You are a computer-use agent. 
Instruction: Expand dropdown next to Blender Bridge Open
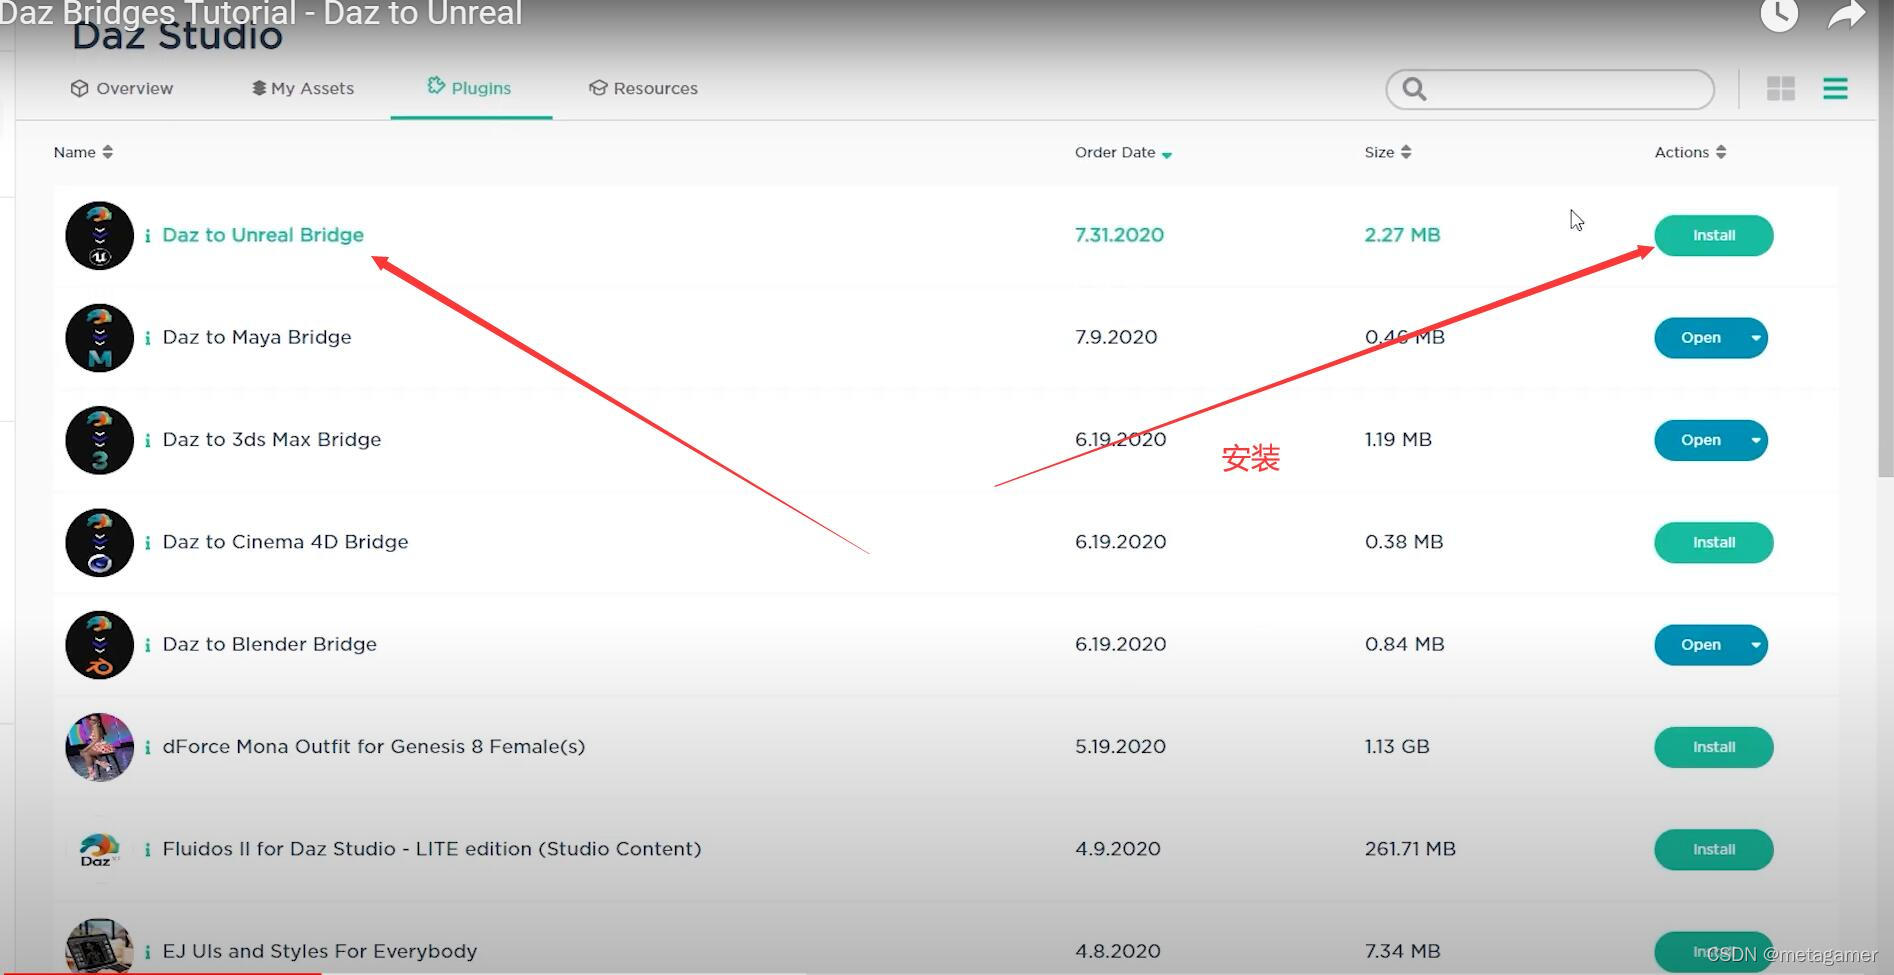tap(1756, 645)
